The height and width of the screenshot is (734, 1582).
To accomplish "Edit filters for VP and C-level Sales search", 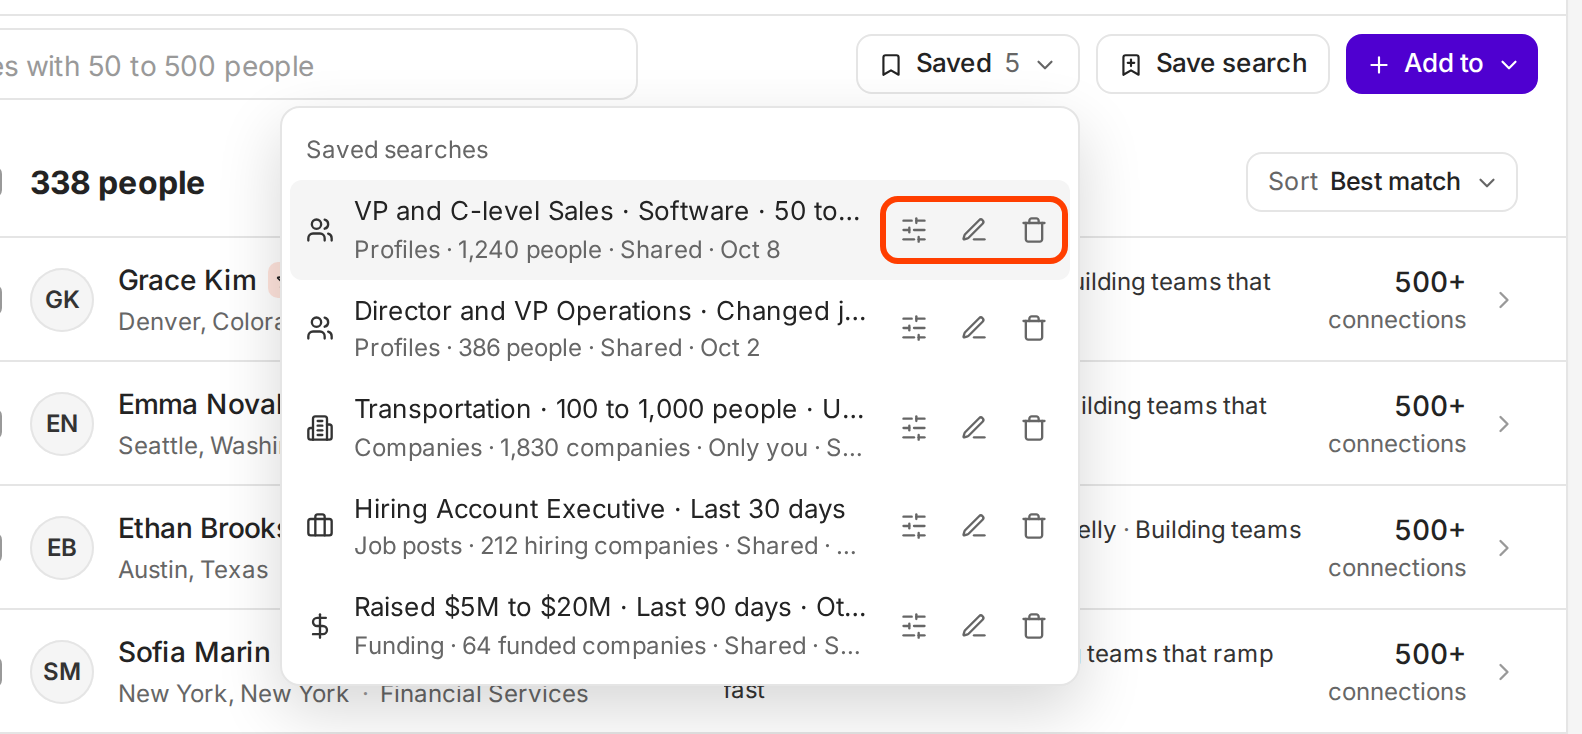I will (914, 230).
